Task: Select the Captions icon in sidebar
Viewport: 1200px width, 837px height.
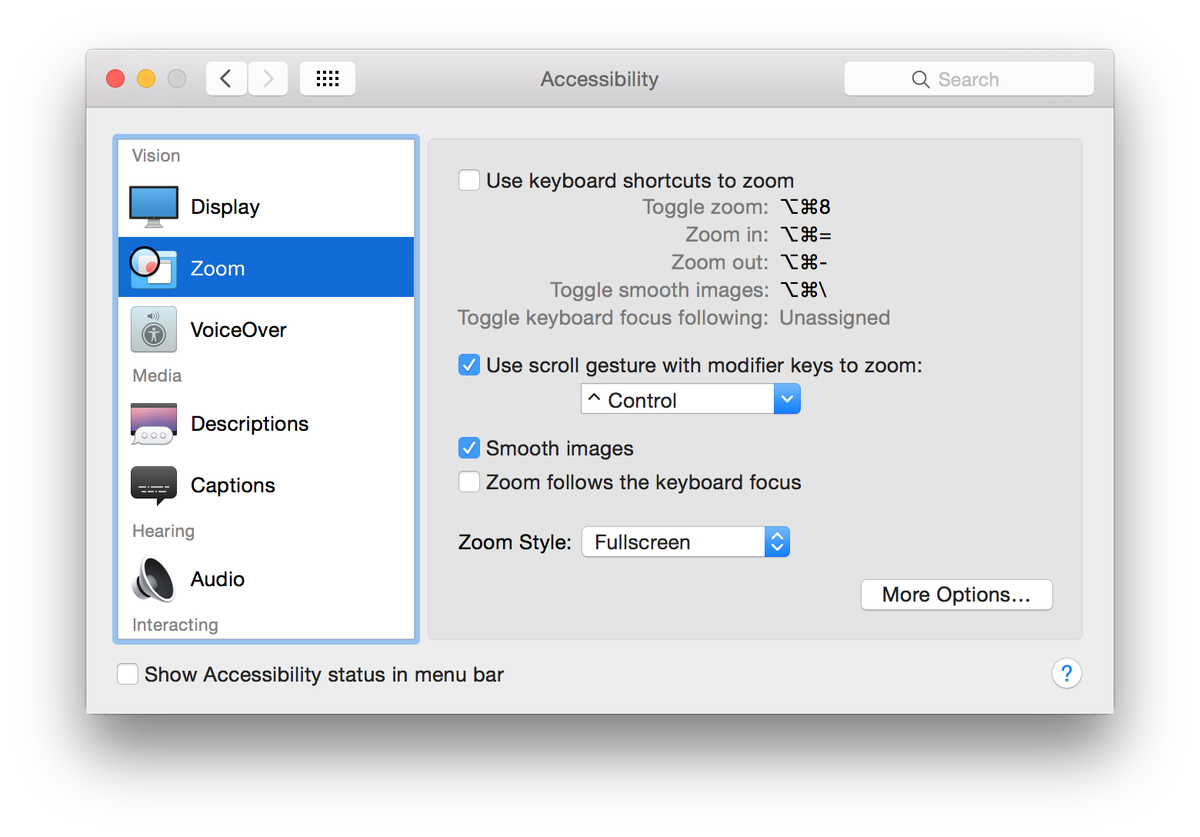Action: (154, 485)
